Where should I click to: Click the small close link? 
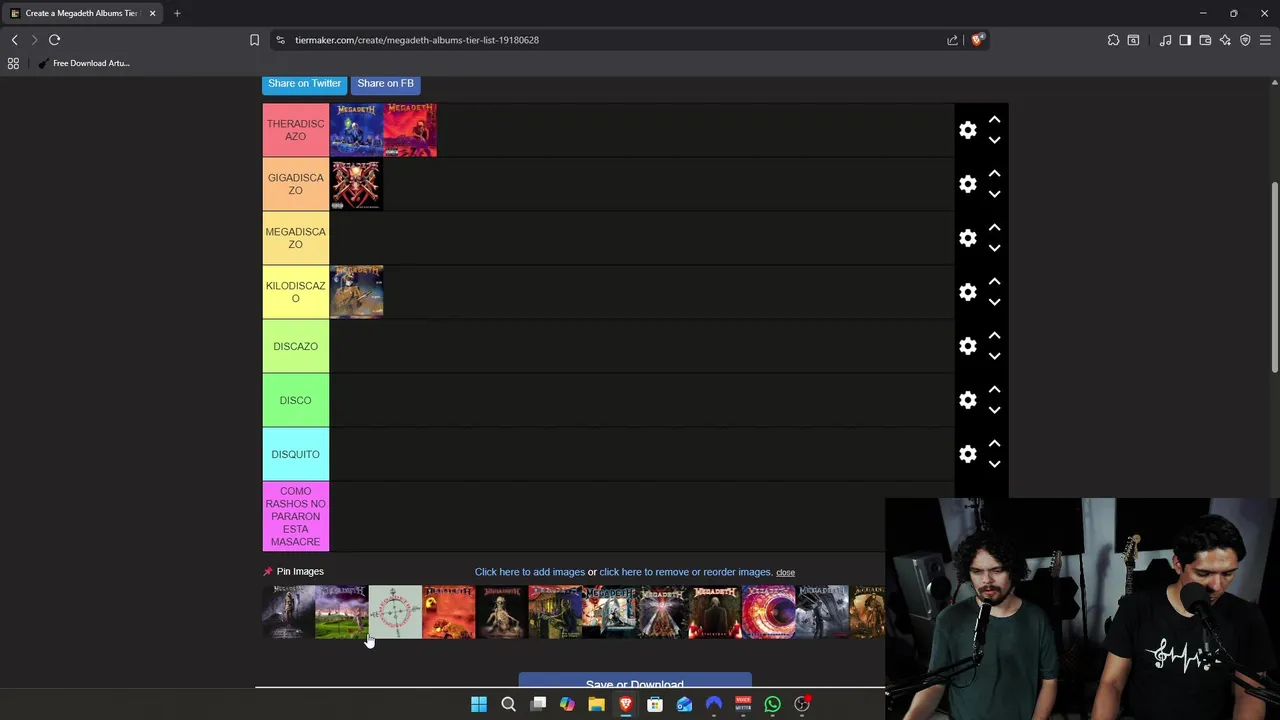point(785,573)
